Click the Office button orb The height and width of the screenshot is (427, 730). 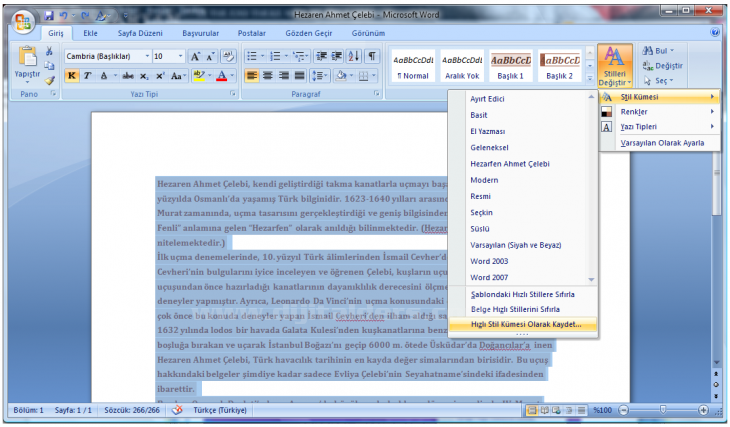(x=22, y=21)
